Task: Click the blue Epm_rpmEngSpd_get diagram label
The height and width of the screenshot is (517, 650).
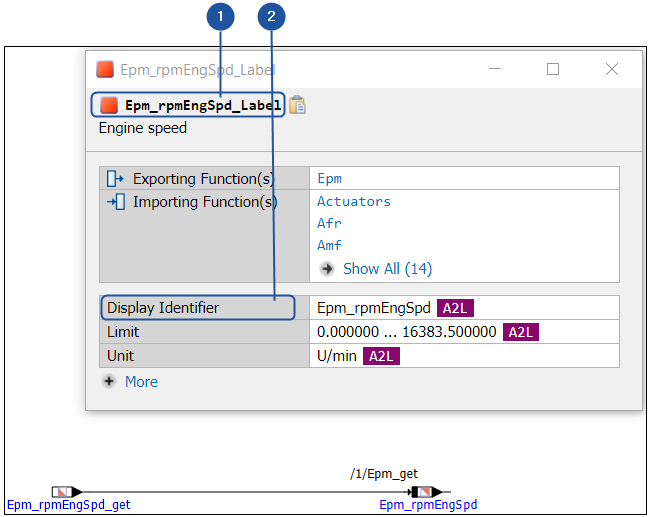Action: pos(68,505)
